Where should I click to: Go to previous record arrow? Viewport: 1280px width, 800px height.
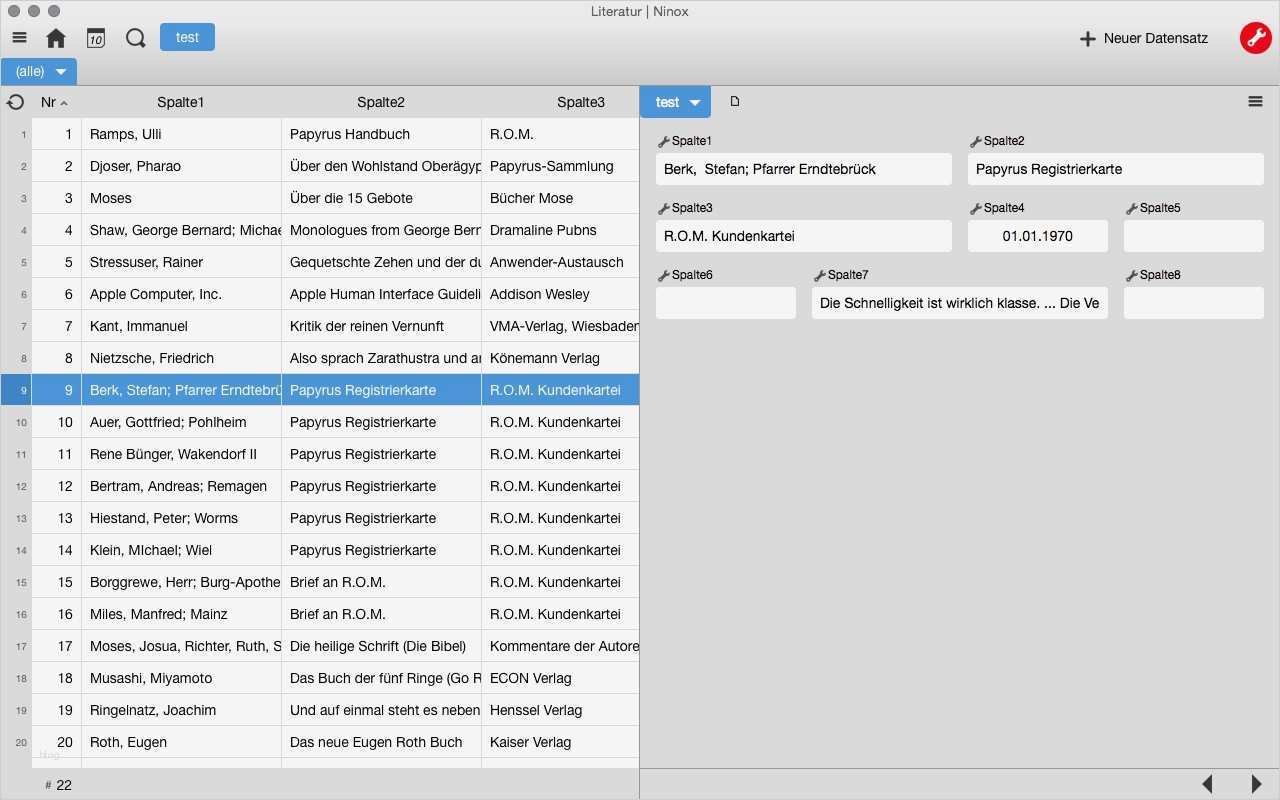pyautogui.click(x=1207, y=784)
